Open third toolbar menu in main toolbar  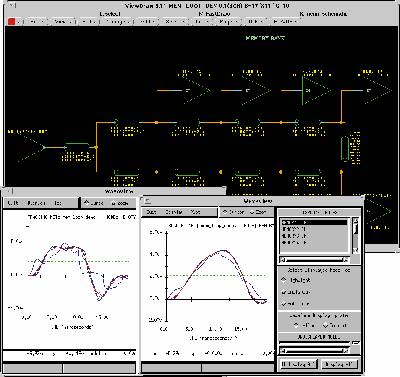point(89,21)
